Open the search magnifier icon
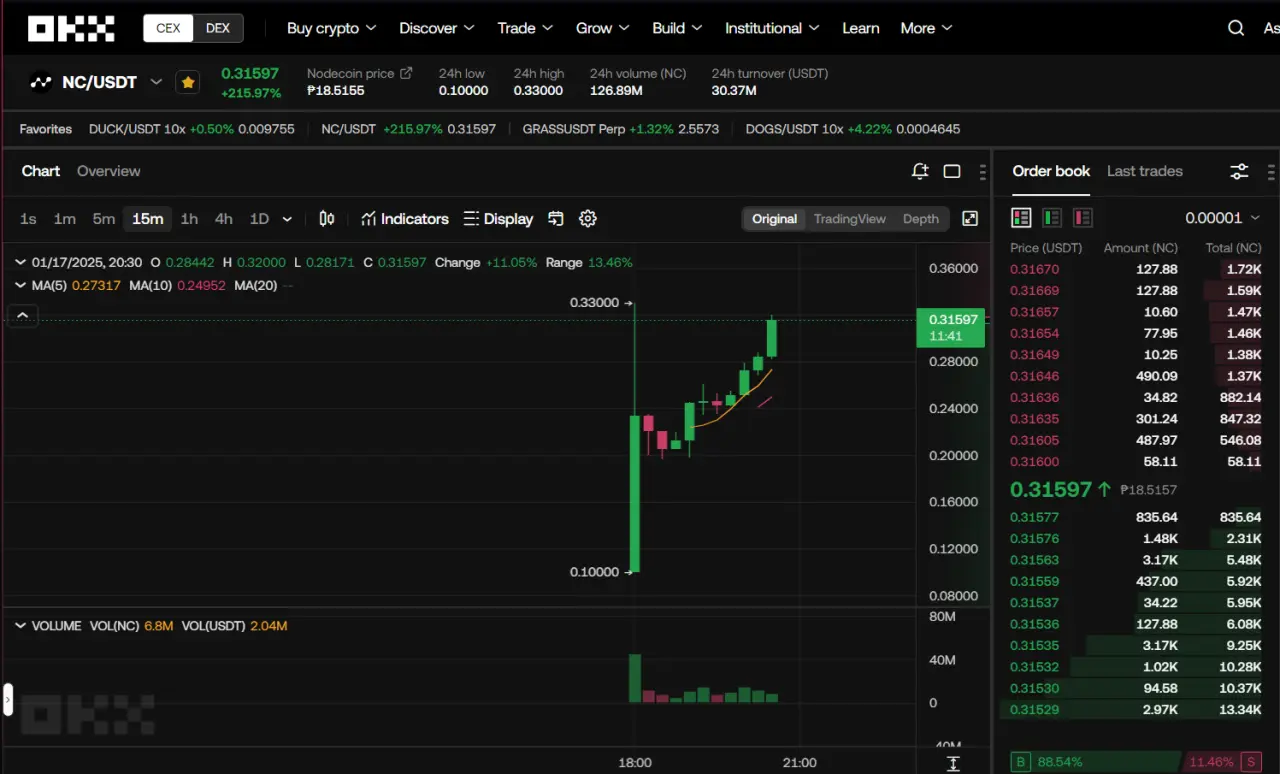 click(x=1236, y=28)
